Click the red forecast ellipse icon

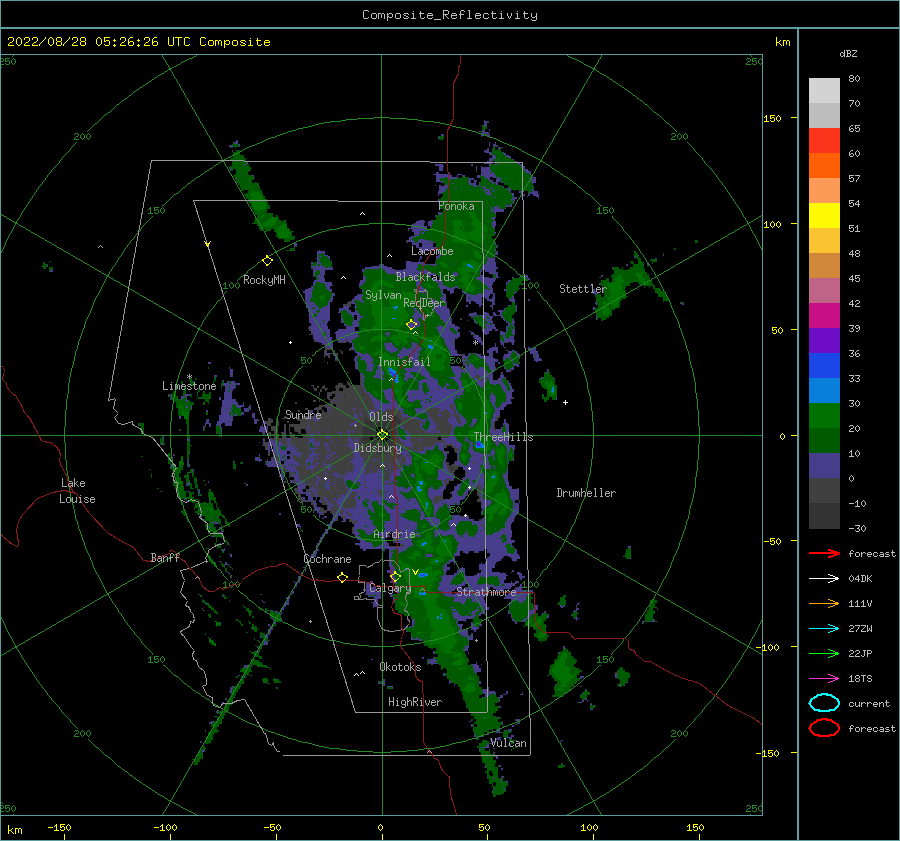(824, 728)
